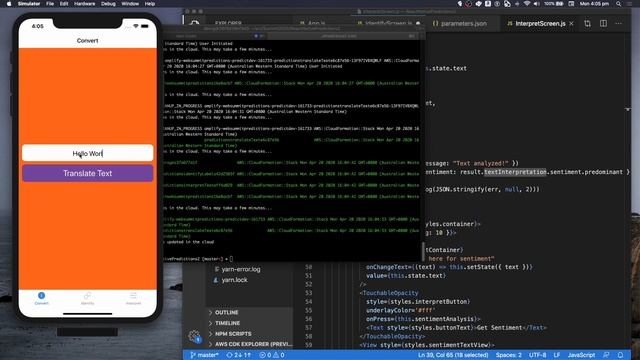The image size is (640, 360).
Task: Click the terminal window prompt line
Action: (198, 259)
